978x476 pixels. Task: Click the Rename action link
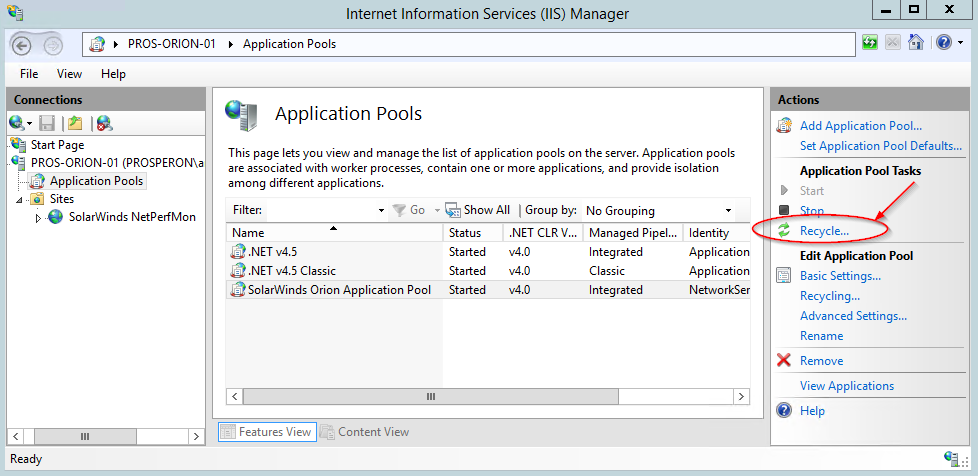click(x=821, y=336)
